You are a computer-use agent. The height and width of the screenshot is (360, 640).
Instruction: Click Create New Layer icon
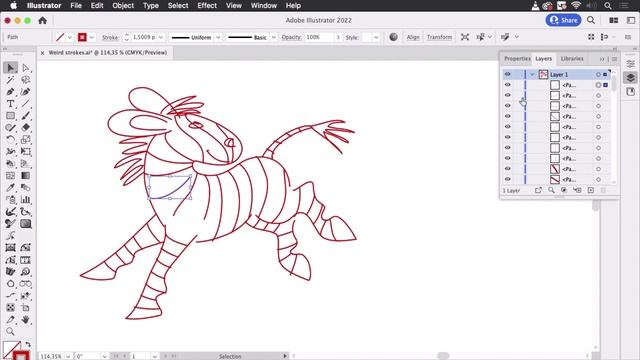tap(591, 190)
